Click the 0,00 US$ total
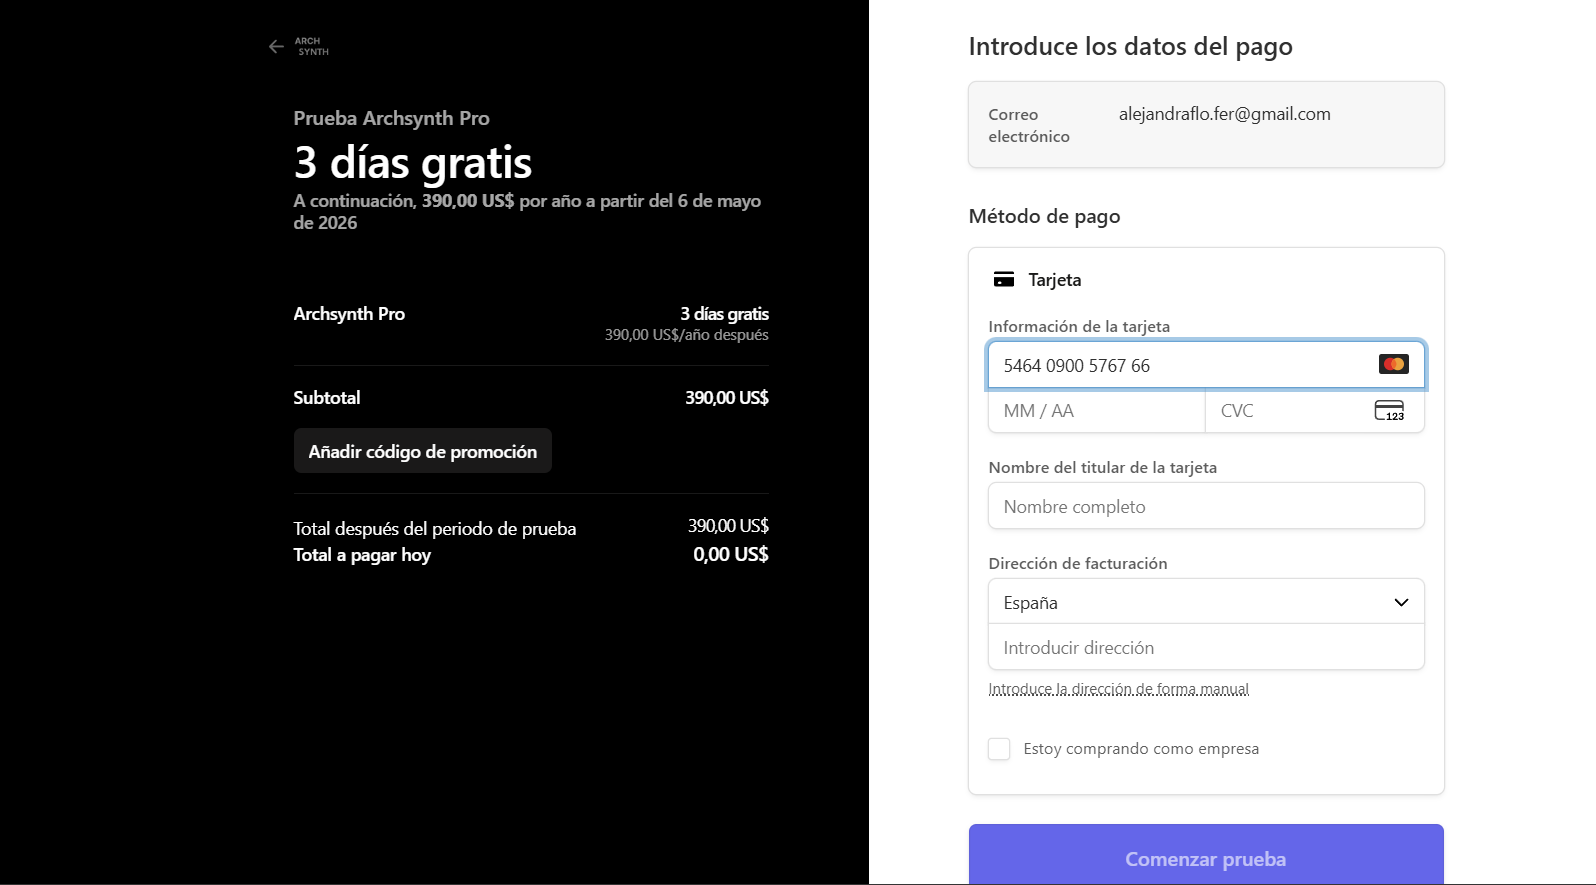 [x=731, y=554]
